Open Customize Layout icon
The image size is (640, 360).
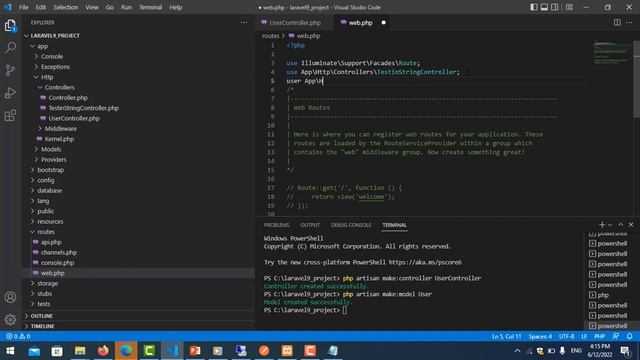pyautogui.click(x=569, y=7)
